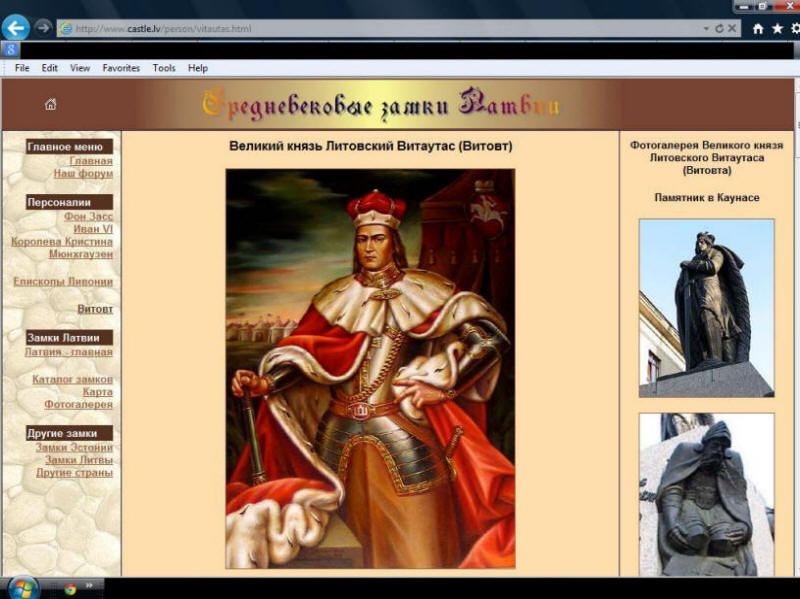Open the Замки Литвы link
The image size is (800, 599).
(79, 460)
